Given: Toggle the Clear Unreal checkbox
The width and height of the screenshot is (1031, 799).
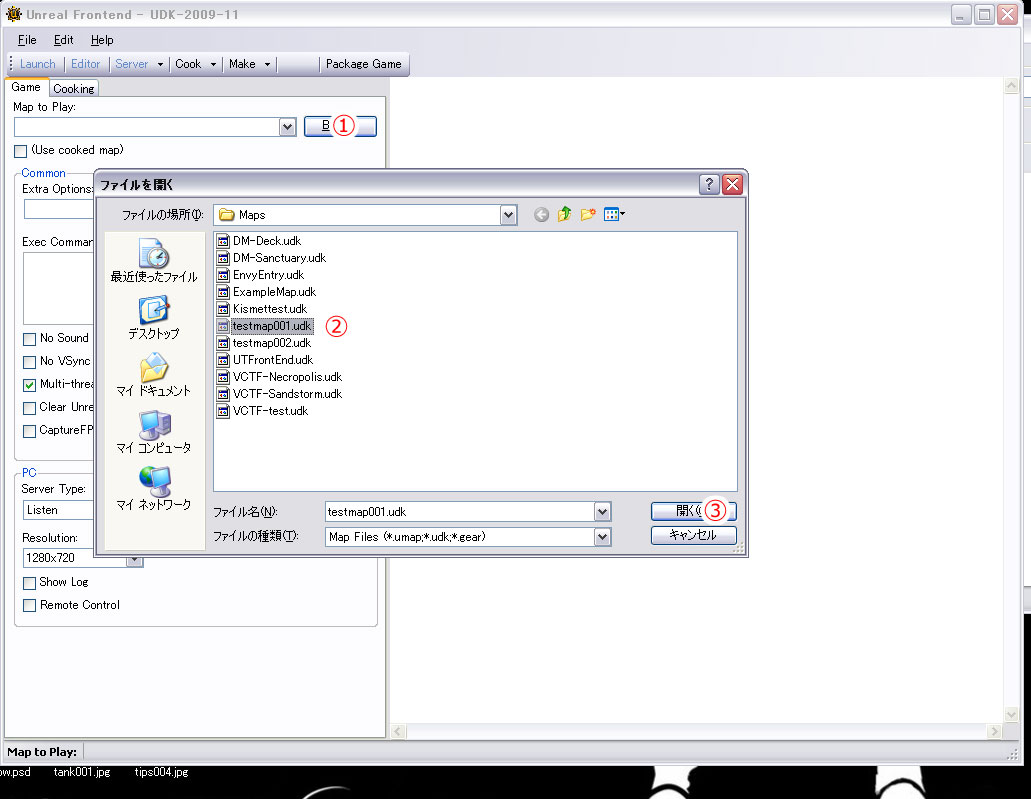Looking at the screenshot, I should click(x=30, y=408).
